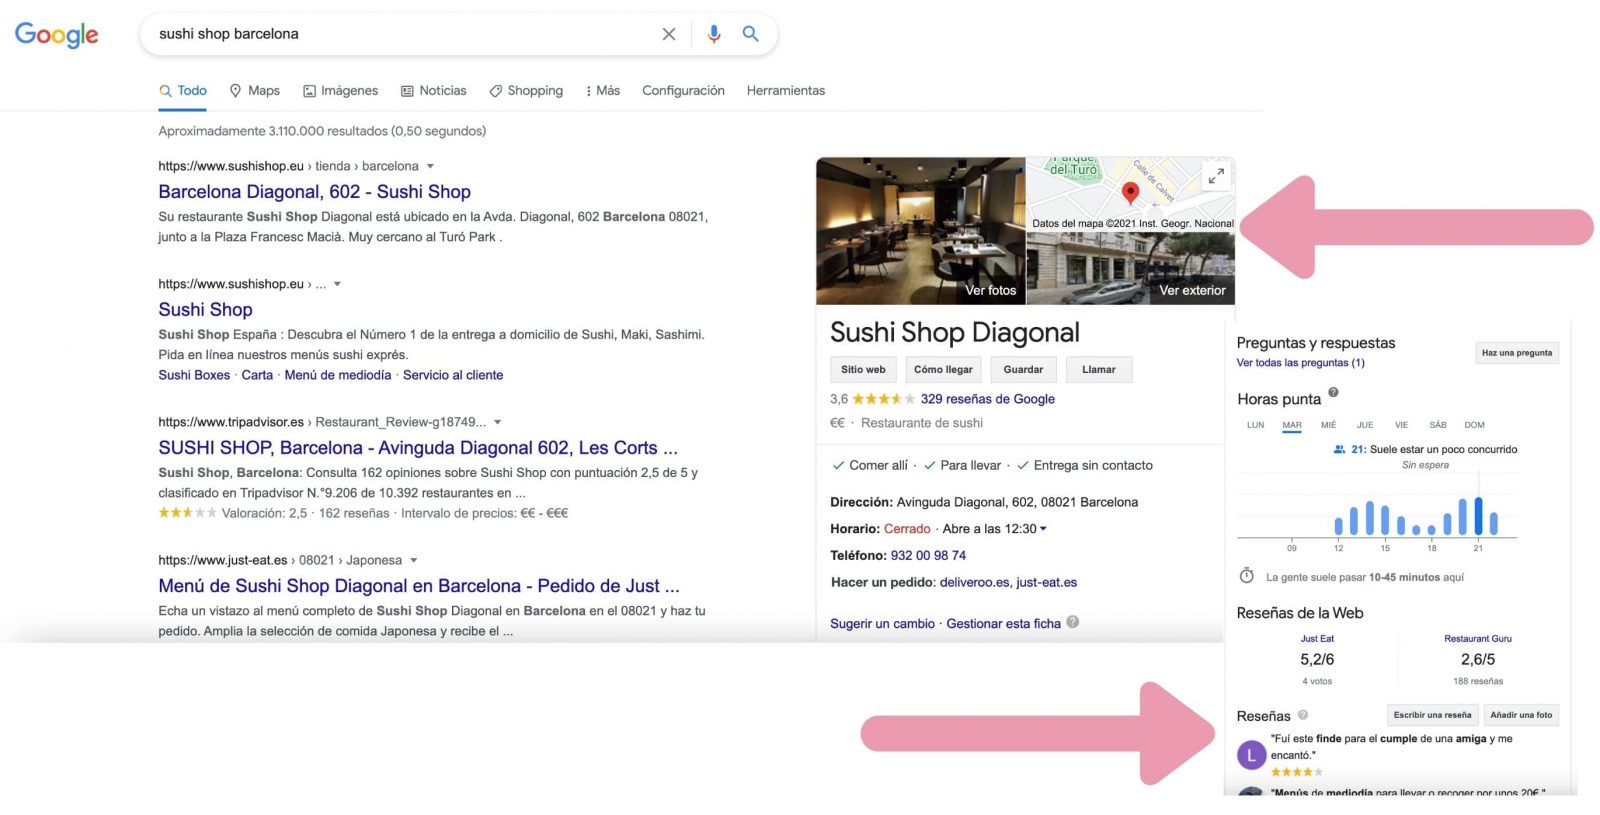Switch to the Maps tab
This screenshot has height=815, width=1600.
click(x=255, y=91)
